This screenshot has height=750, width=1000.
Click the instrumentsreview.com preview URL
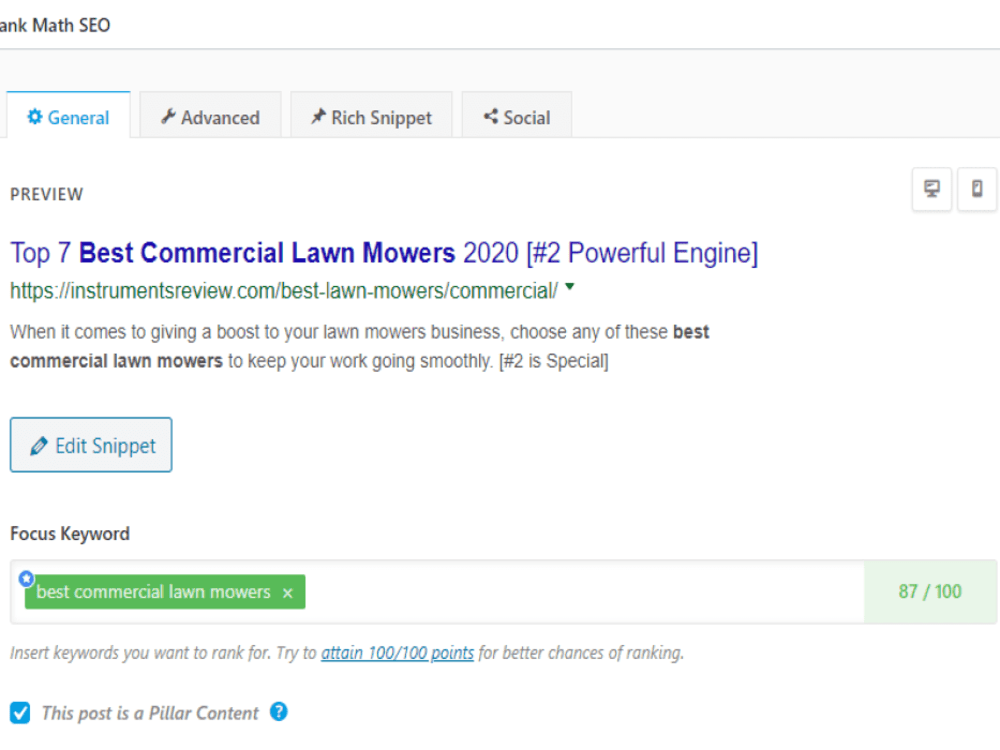284,291
